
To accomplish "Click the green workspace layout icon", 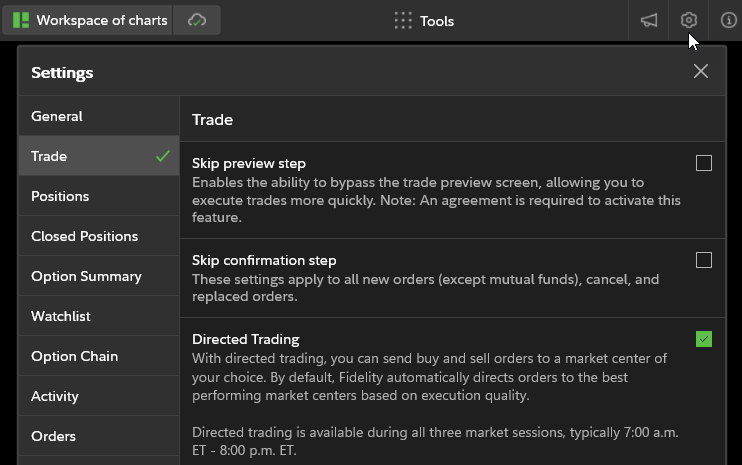I will coord(20,20).
